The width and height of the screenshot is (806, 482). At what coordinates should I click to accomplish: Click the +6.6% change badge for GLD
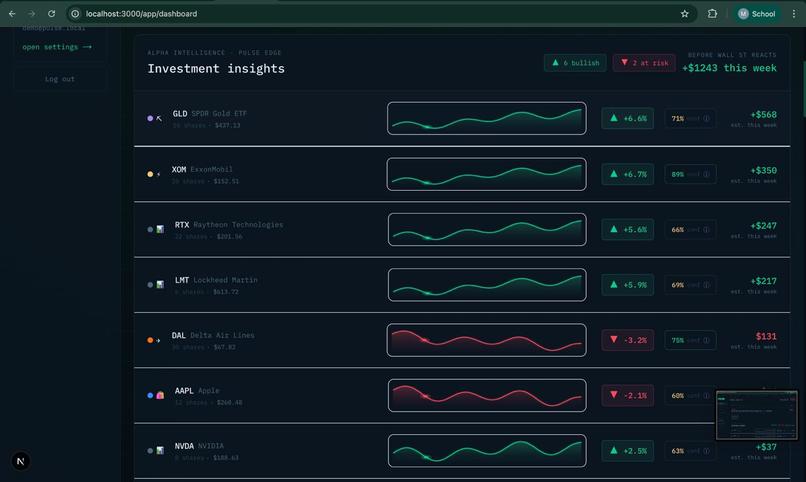pos(628,118)
